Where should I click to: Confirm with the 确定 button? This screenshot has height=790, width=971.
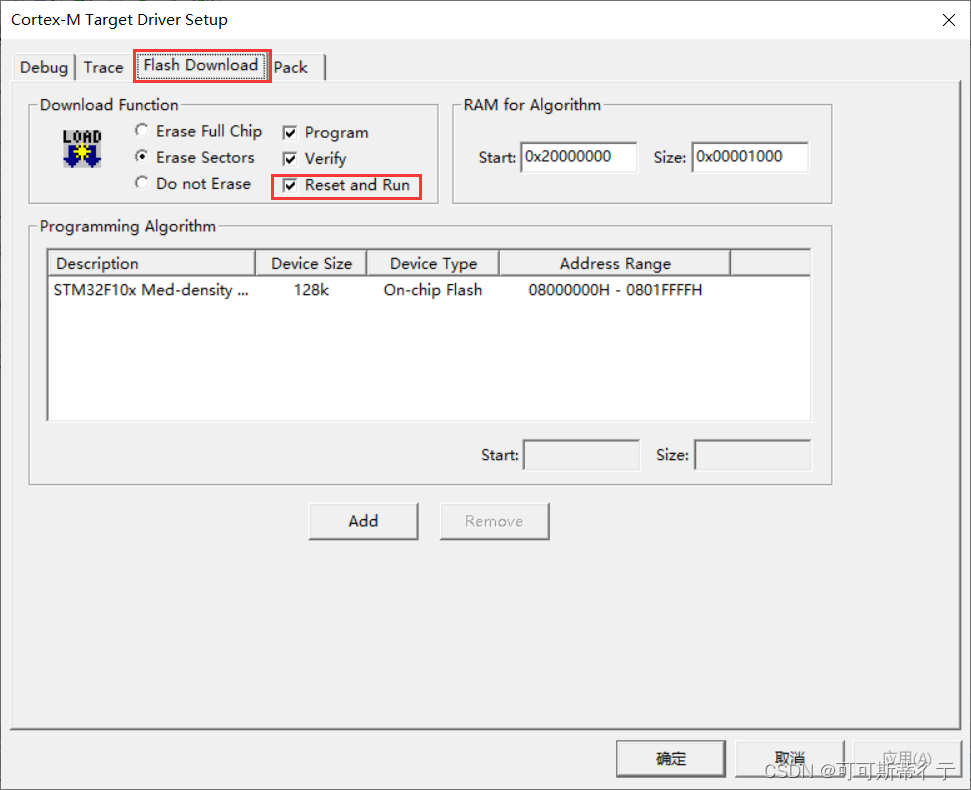671,758
